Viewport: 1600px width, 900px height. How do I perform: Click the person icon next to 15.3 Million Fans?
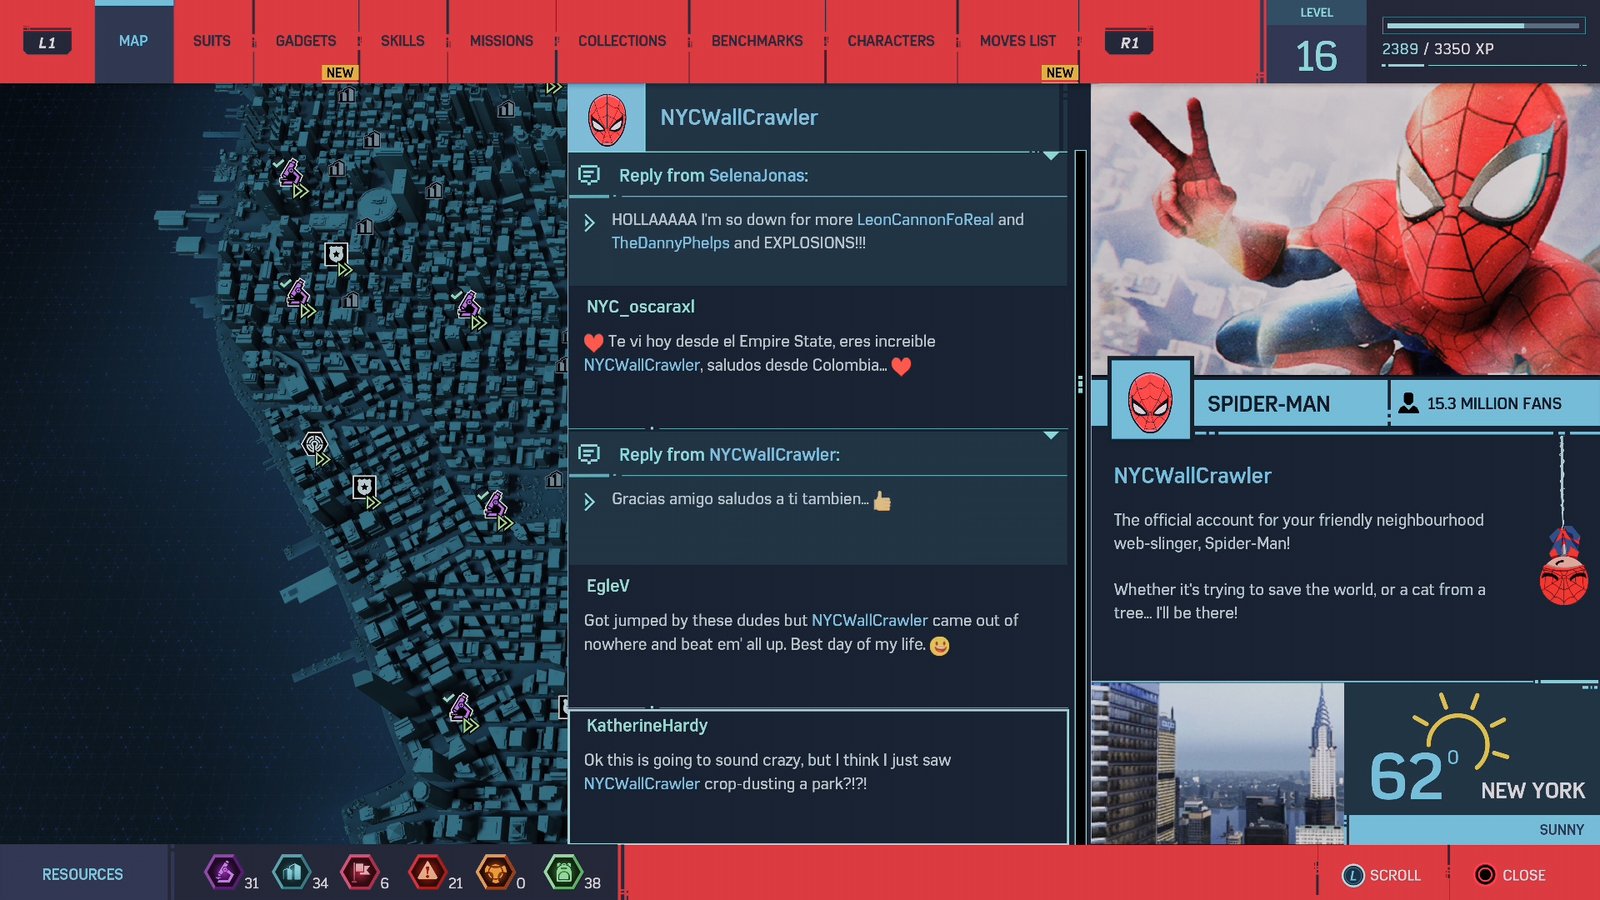tap(1409, 403)
